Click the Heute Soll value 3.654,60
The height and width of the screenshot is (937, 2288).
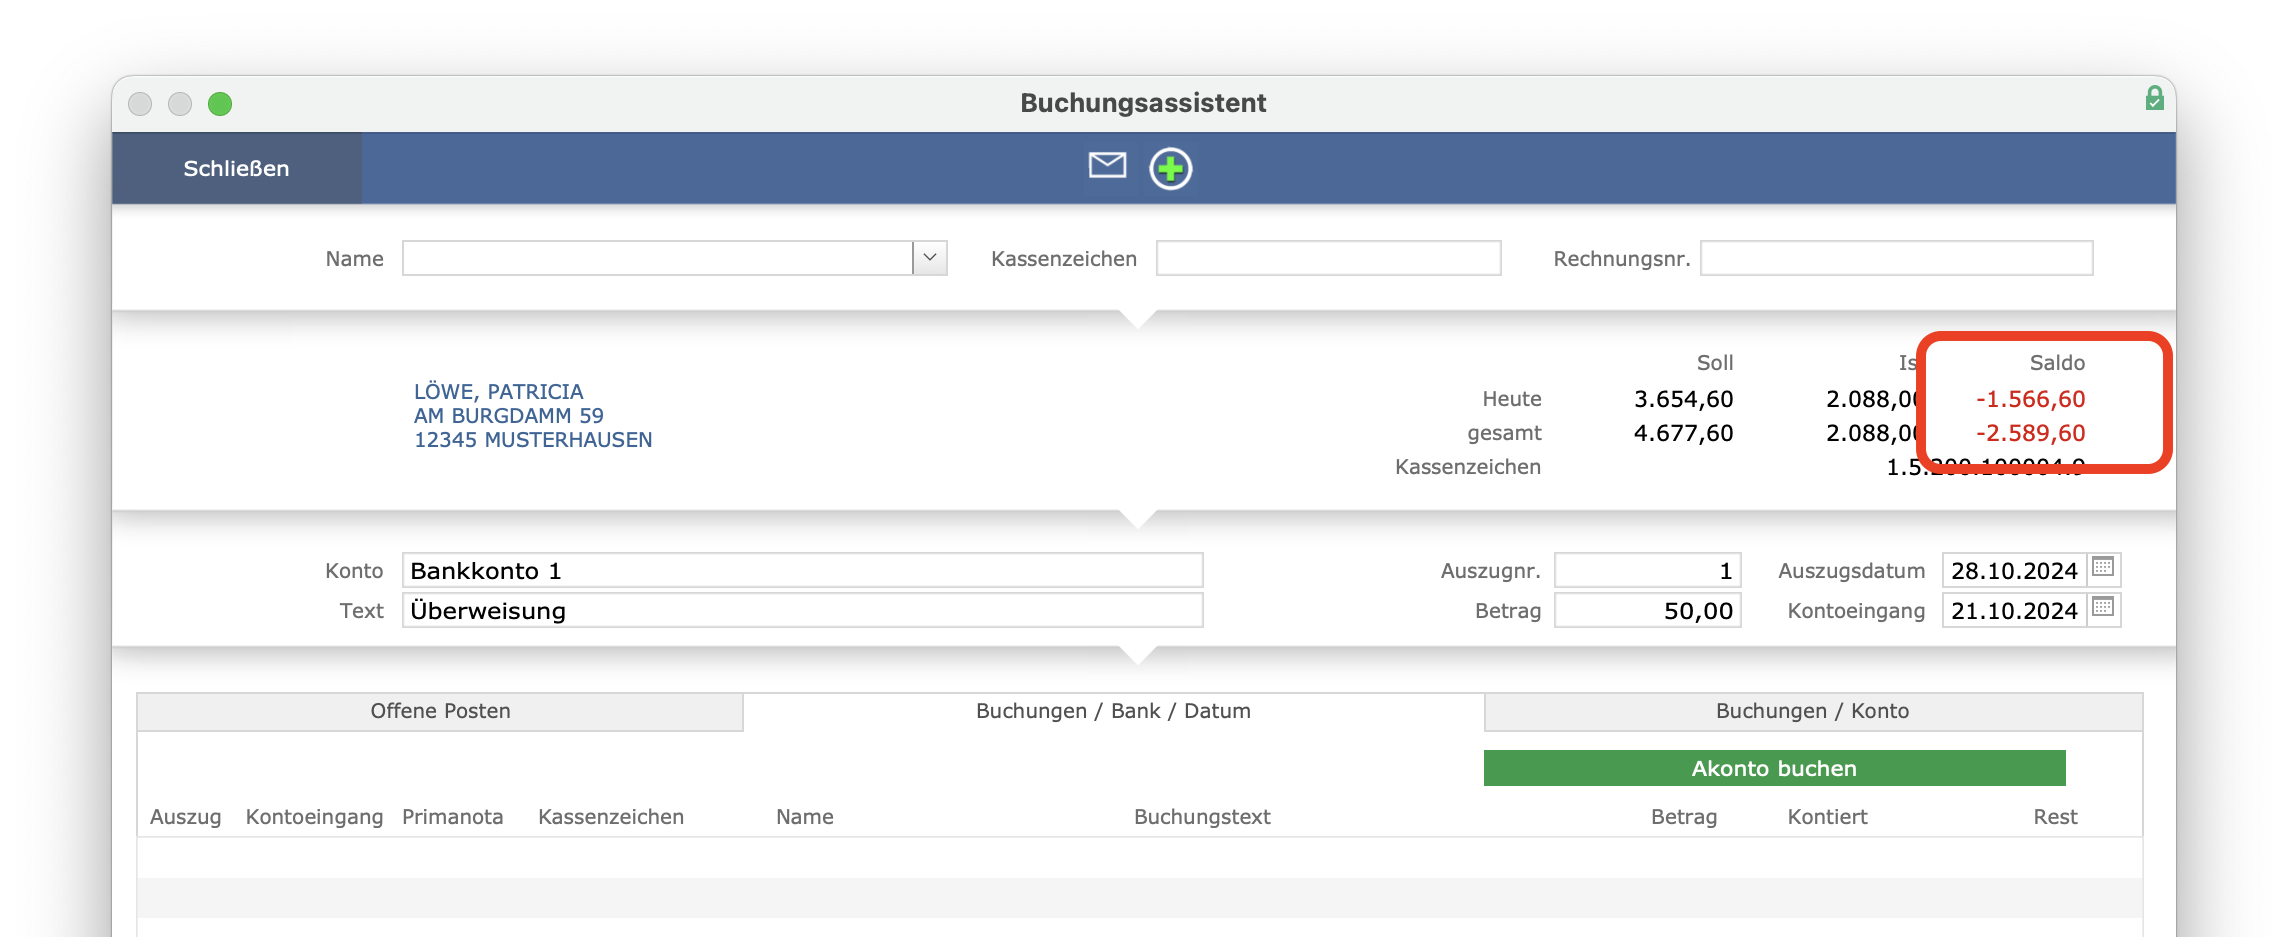coord(1683,399)
